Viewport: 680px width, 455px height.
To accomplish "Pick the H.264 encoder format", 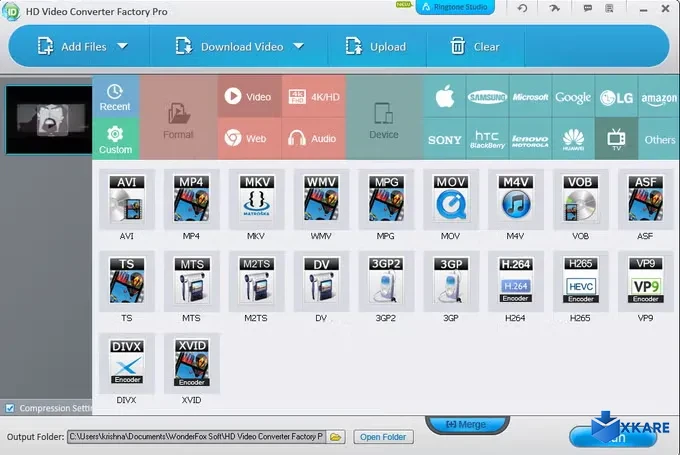I will [x=516, y=281].
